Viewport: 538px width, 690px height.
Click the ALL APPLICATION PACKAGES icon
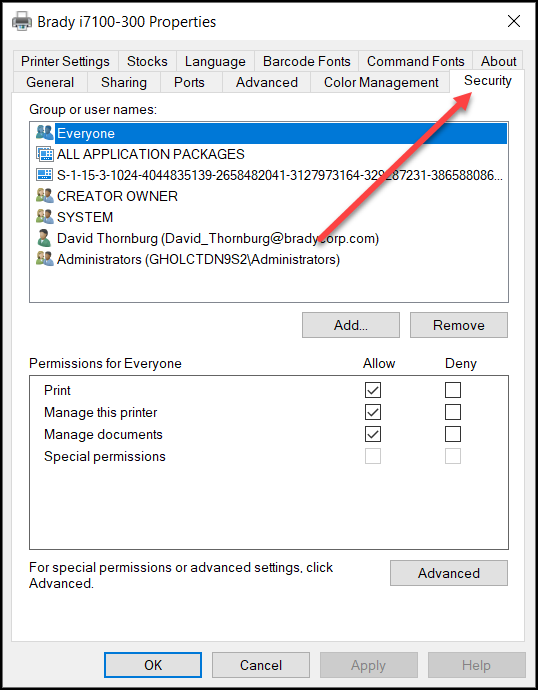[x=44, y=154]
